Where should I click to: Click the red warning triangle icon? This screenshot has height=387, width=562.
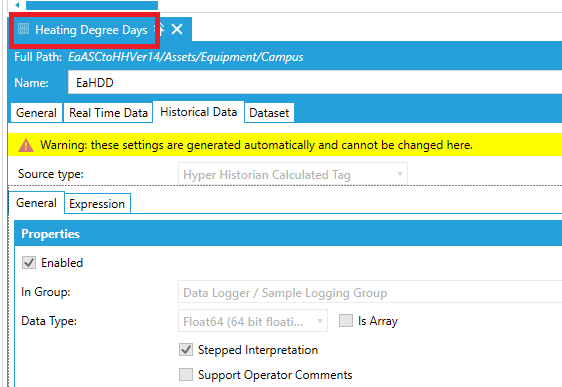[26, 145]
